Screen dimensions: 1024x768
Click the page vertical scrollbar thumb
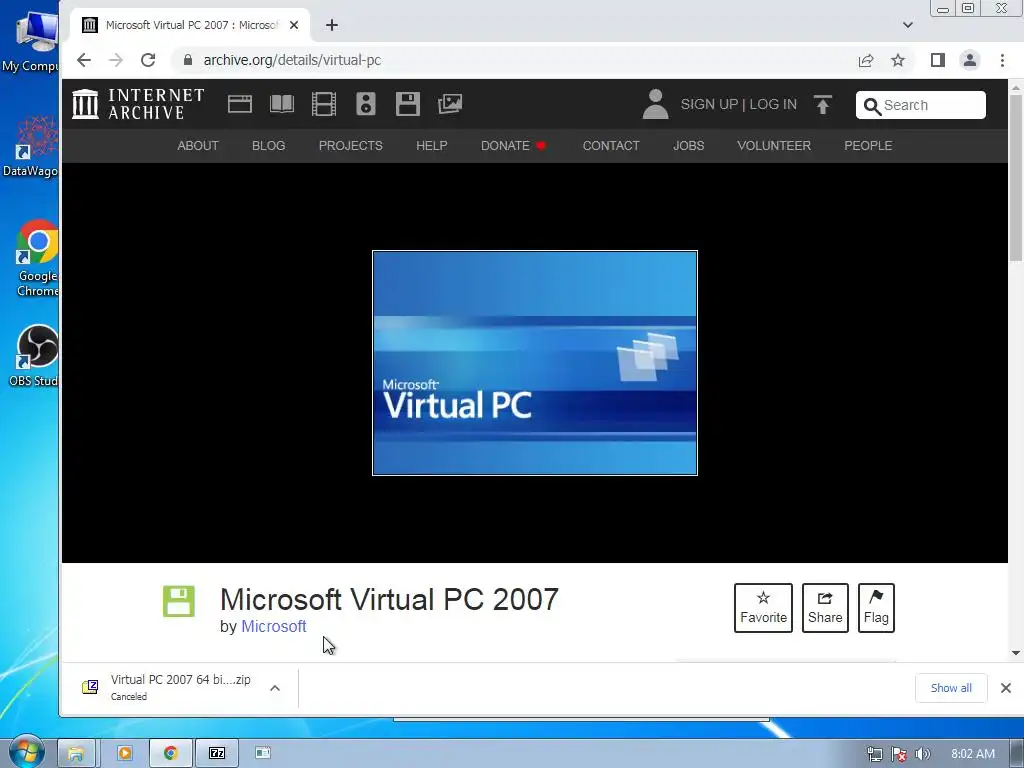pos(1016,176)
